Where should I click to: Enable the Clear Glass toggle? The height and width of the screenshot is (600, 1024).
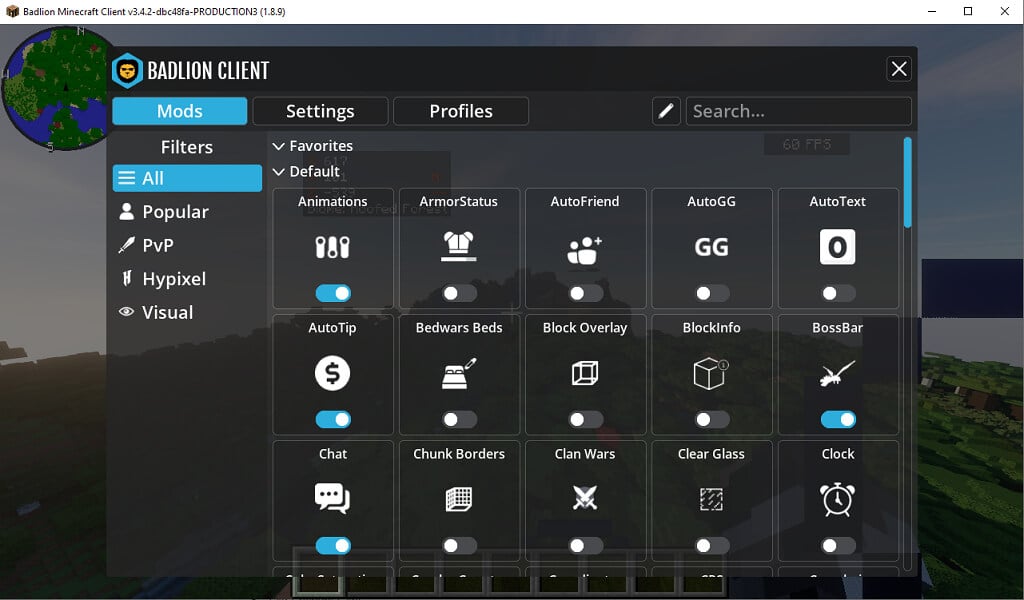712,545
